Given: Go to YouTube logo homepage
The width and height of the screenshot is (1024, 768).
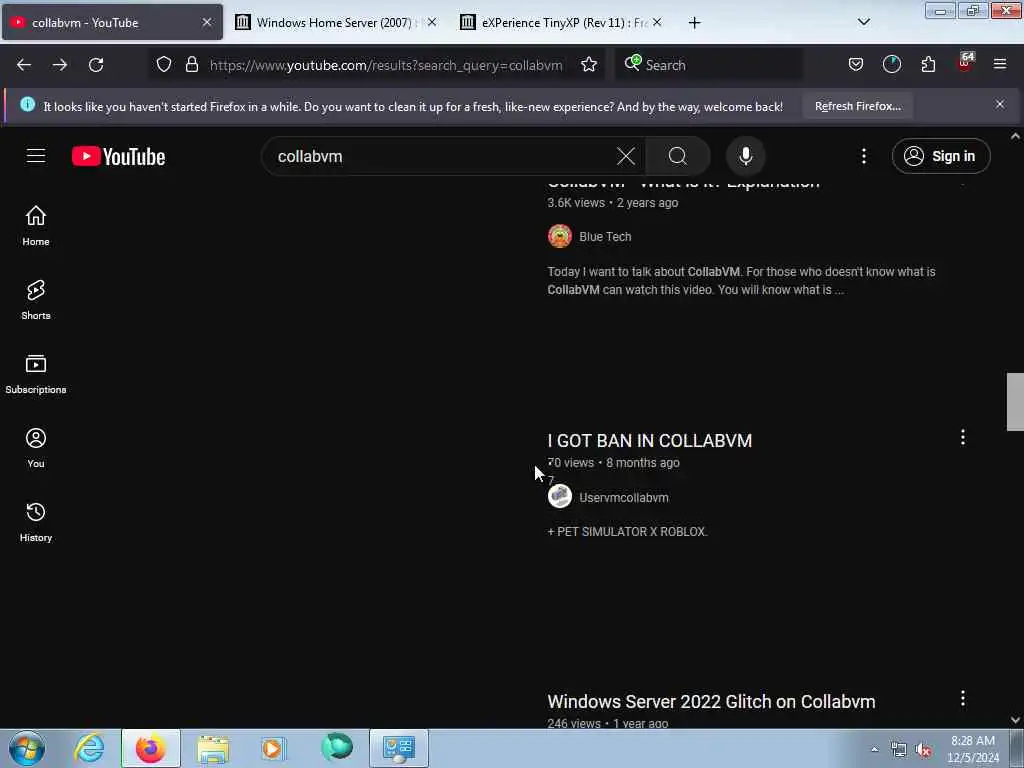Looking at the screenshot, I should [x=118, y=157].
